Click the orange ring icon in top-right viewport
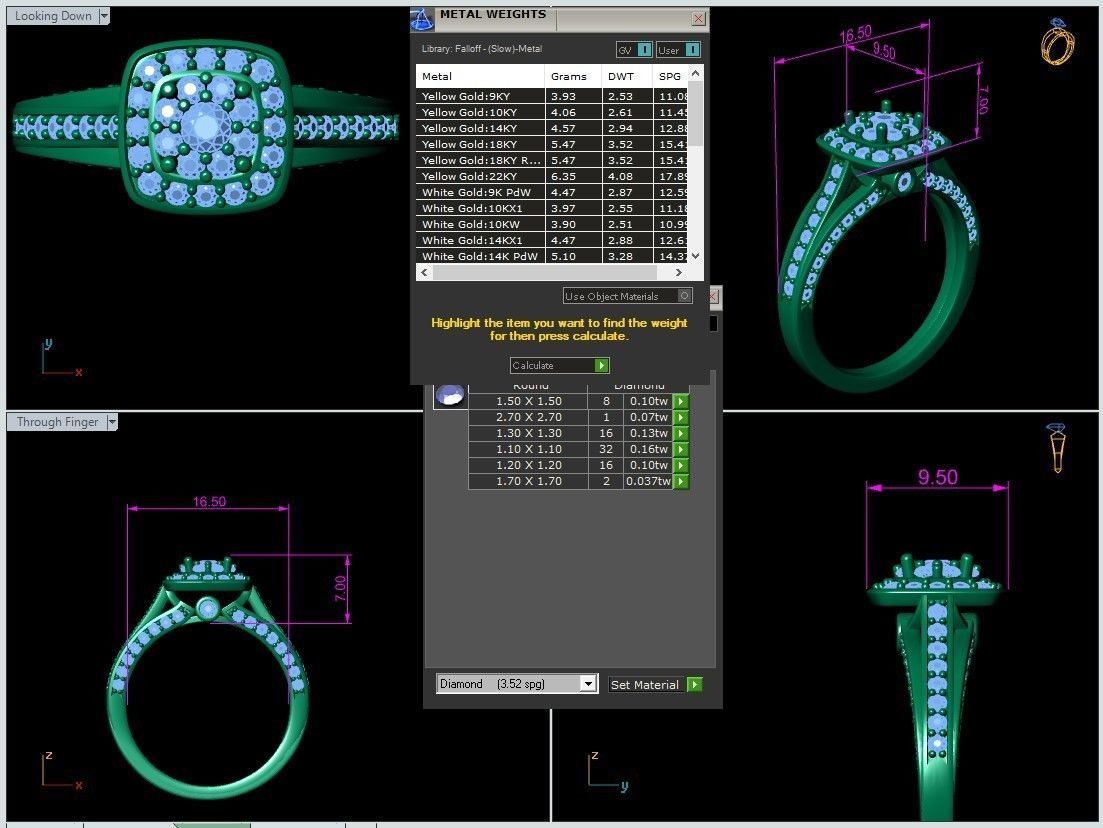Image resolution: width=1103 pixels, height=828 pixels. 1057,42
